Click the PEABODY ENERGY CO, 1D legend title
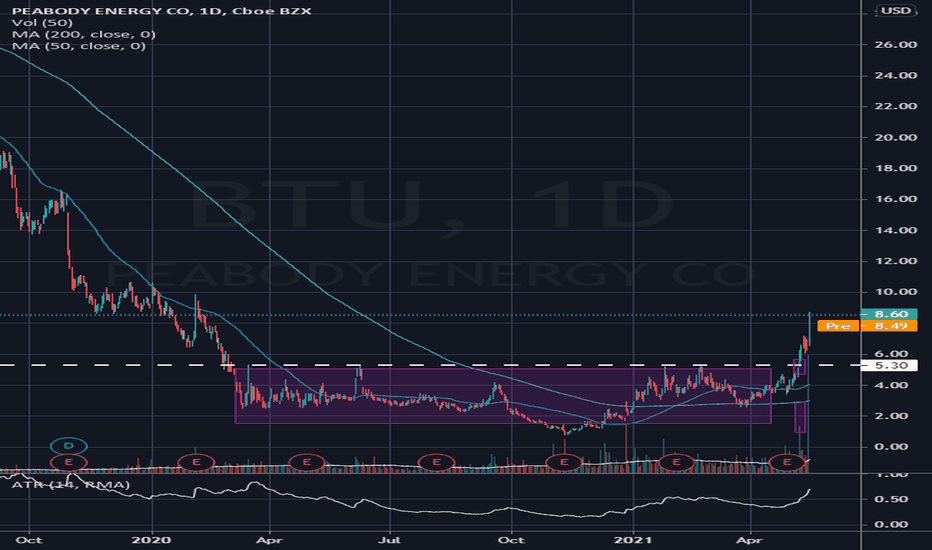 click(x=161, y=11)
